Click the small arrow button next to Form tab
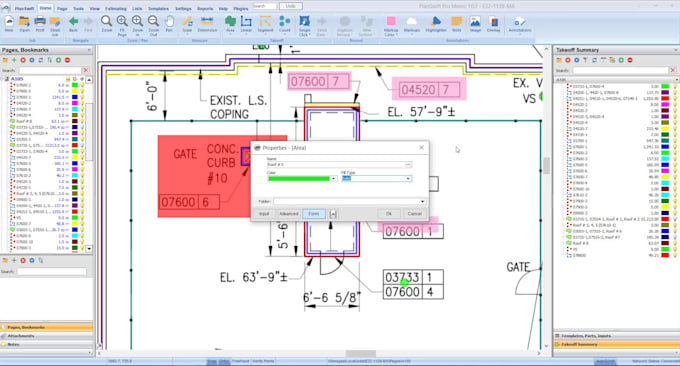This screenshot has width=680, height=366. tap(333, 213)
